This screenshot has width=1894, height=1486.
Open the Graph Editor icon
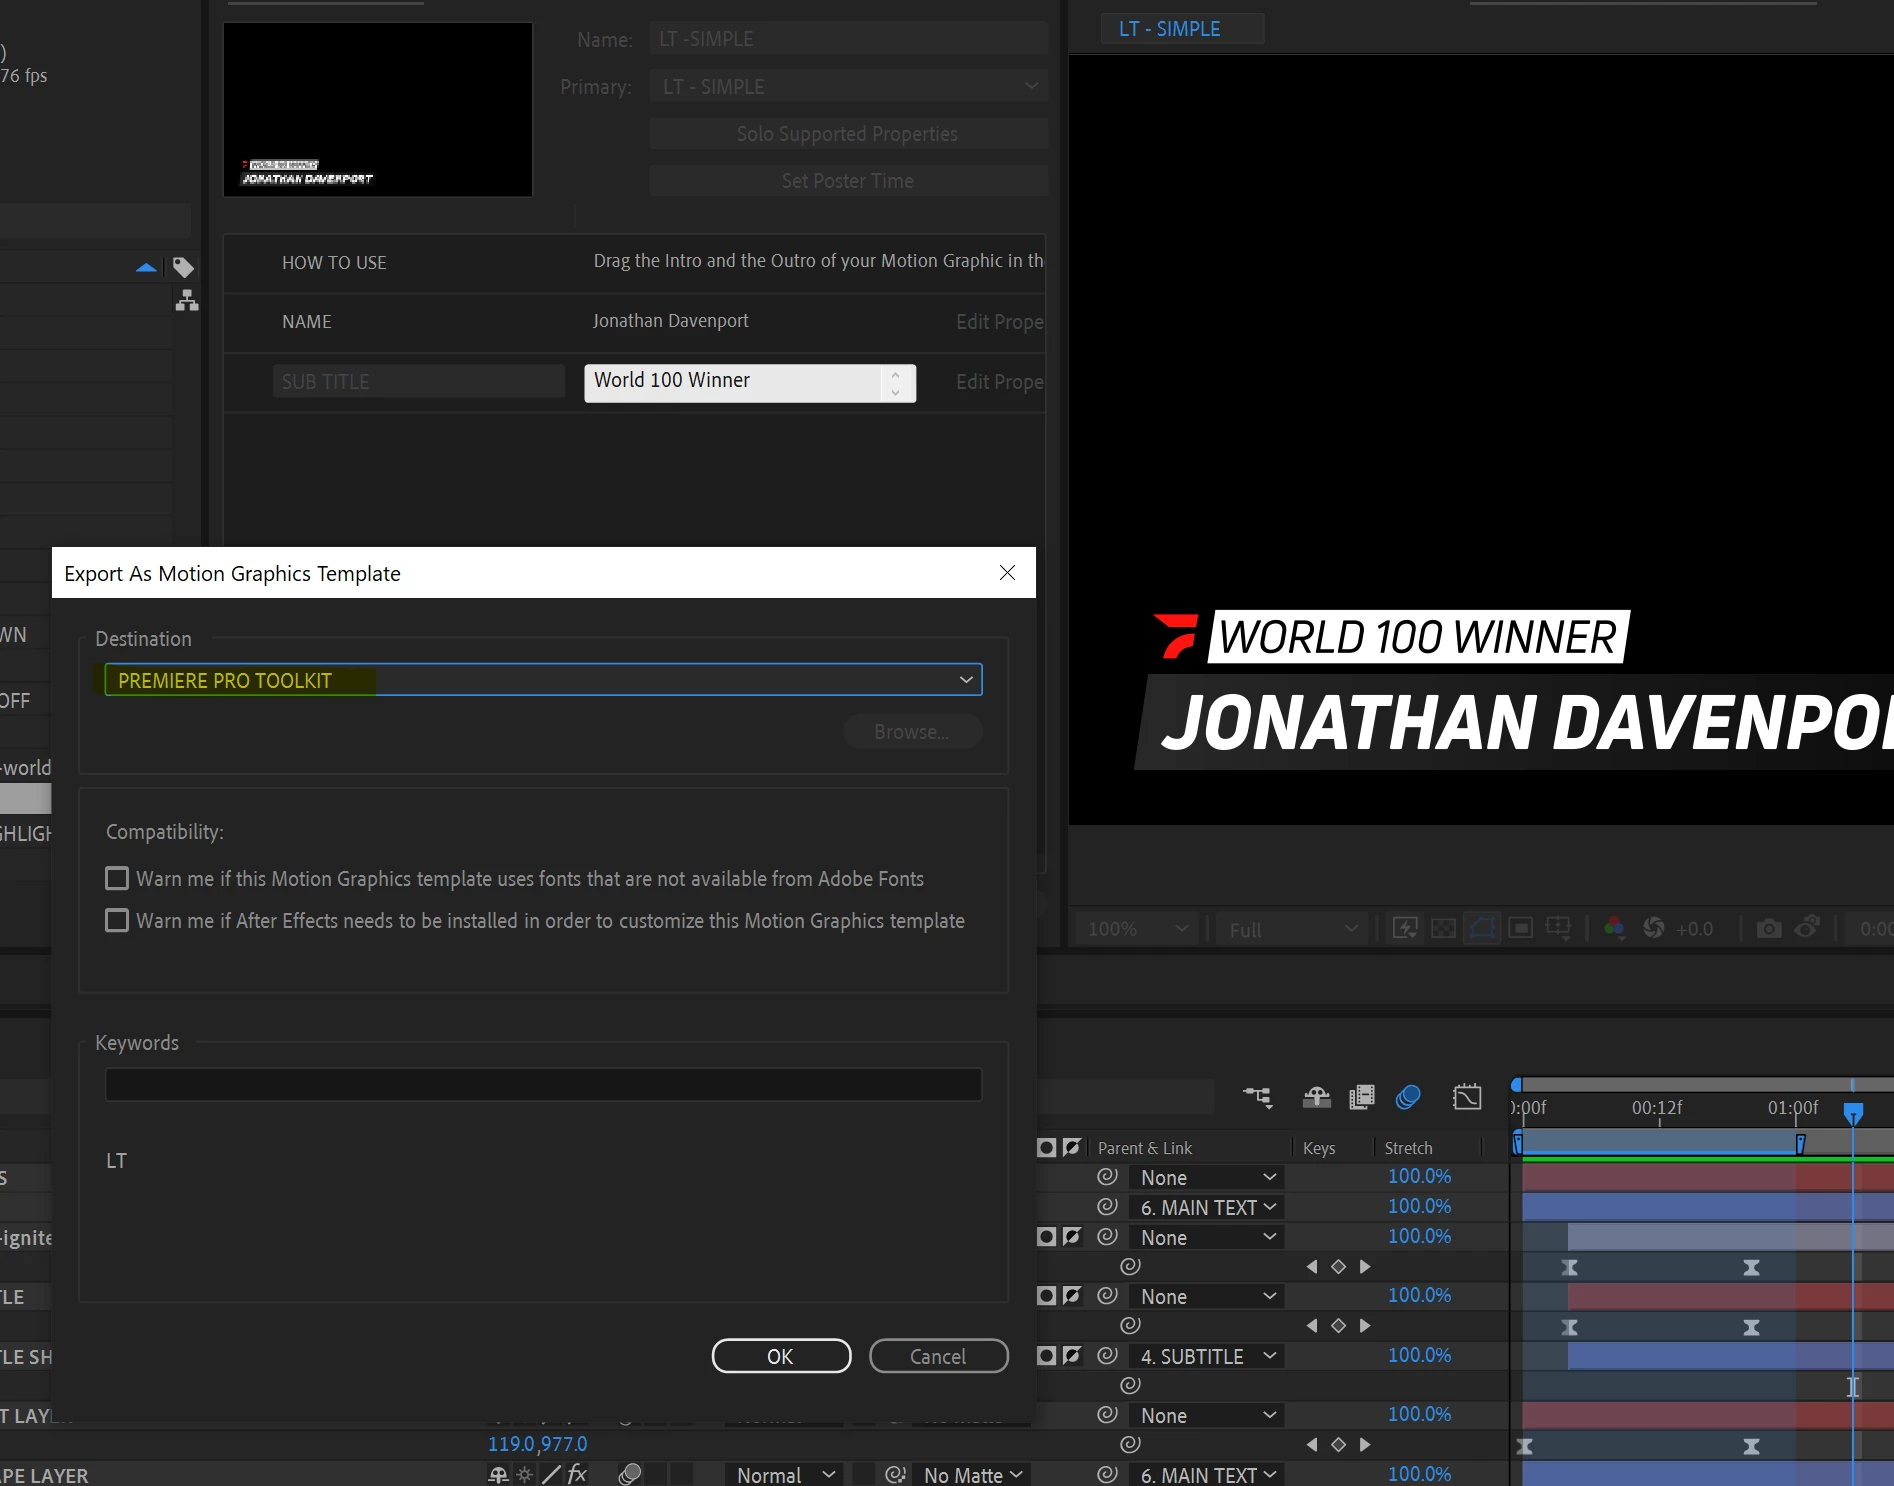pos(1467,1097)
